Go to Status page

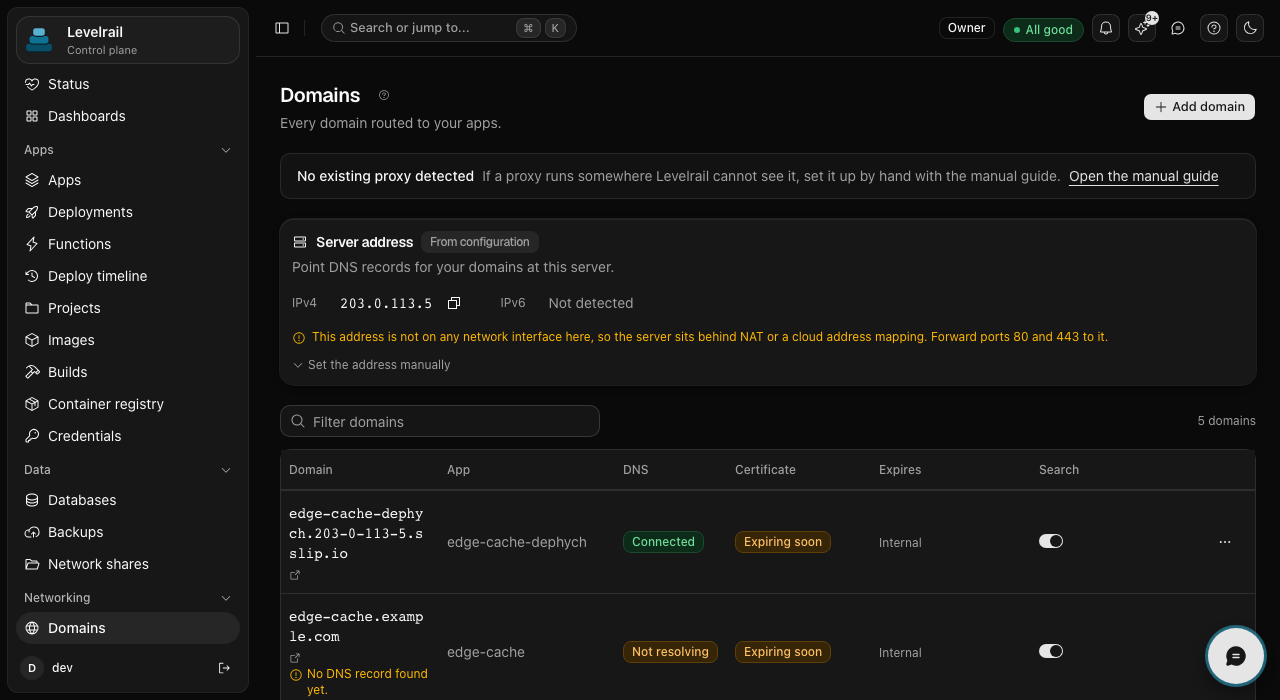pos(128,84)
